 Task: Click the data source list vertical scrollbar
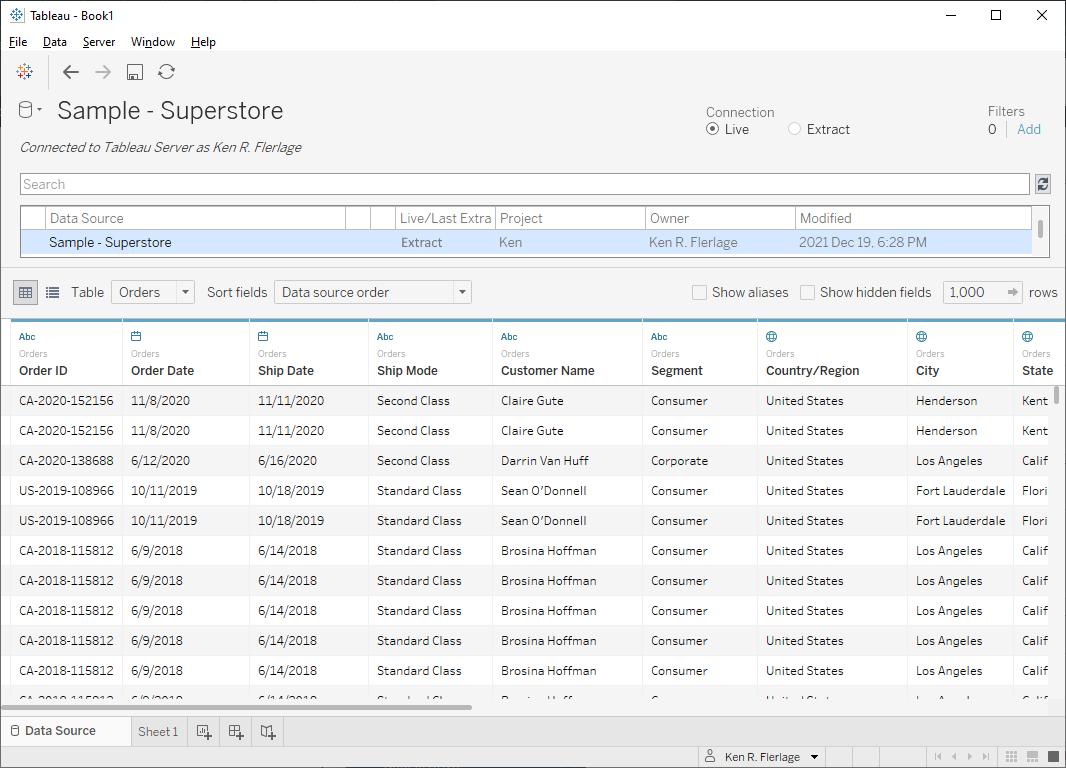[1040, 228]
